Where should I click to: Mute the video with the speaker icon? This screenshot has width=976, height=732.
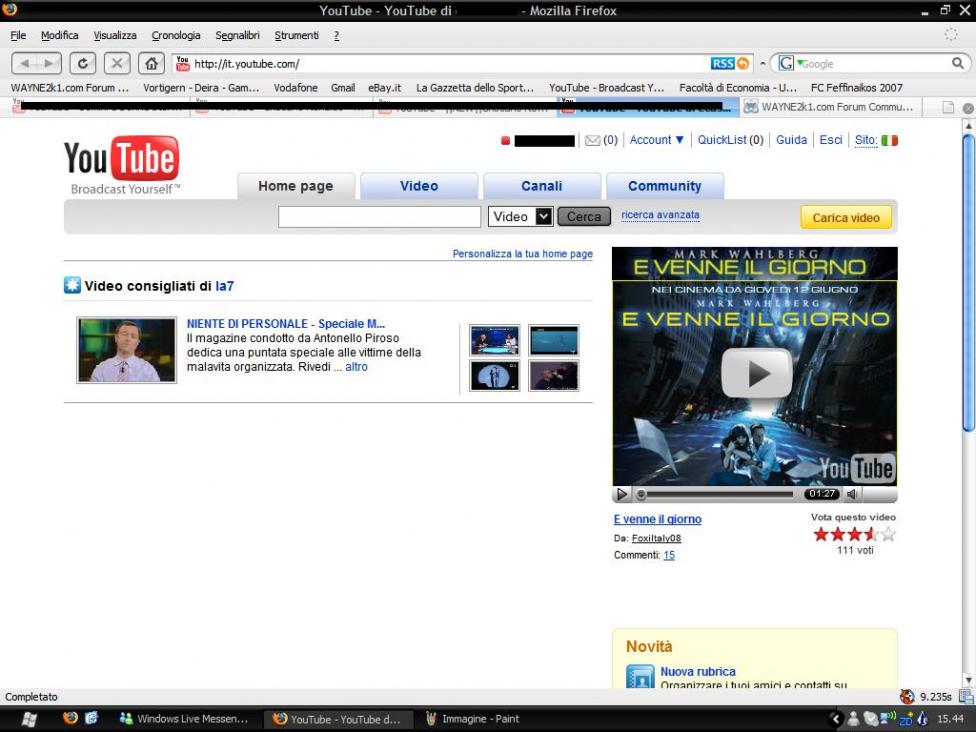click(x=853, y=494)
